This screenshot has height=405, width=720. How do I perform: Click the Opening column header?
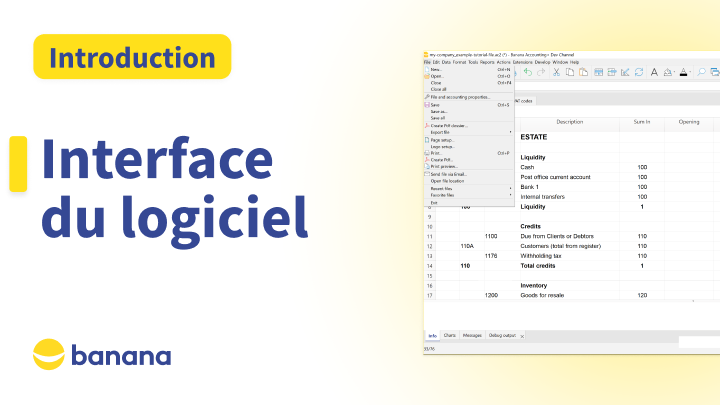(x=689, y=122)
